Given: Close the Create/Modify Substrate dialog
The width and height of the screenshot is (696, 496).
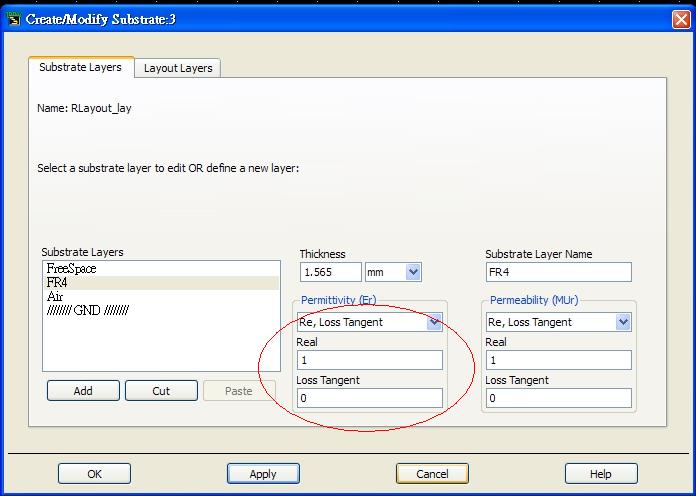Looking at the screenshot, I should click(681, 20).
